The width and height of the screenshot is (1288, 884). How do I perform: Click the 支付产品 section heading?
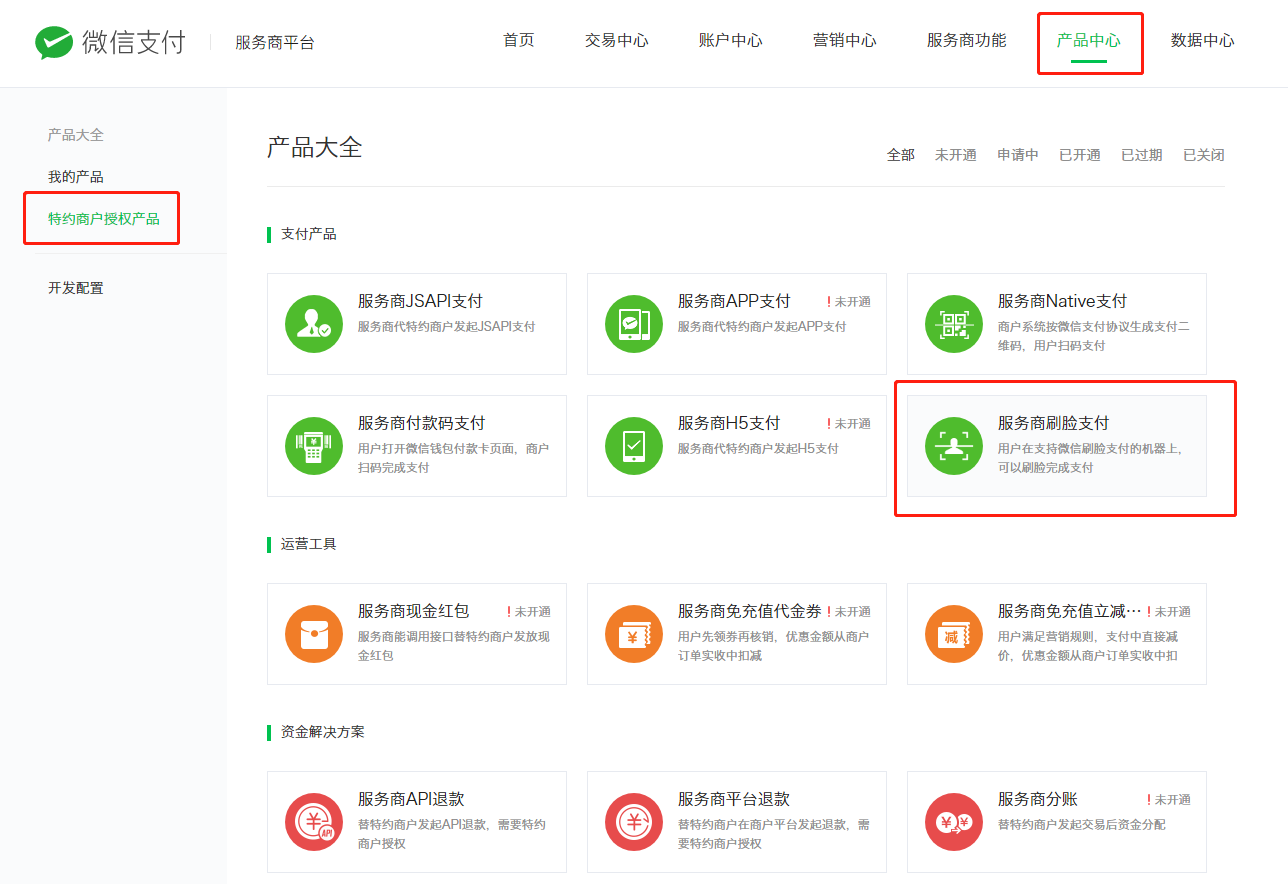tap(309, 234)
